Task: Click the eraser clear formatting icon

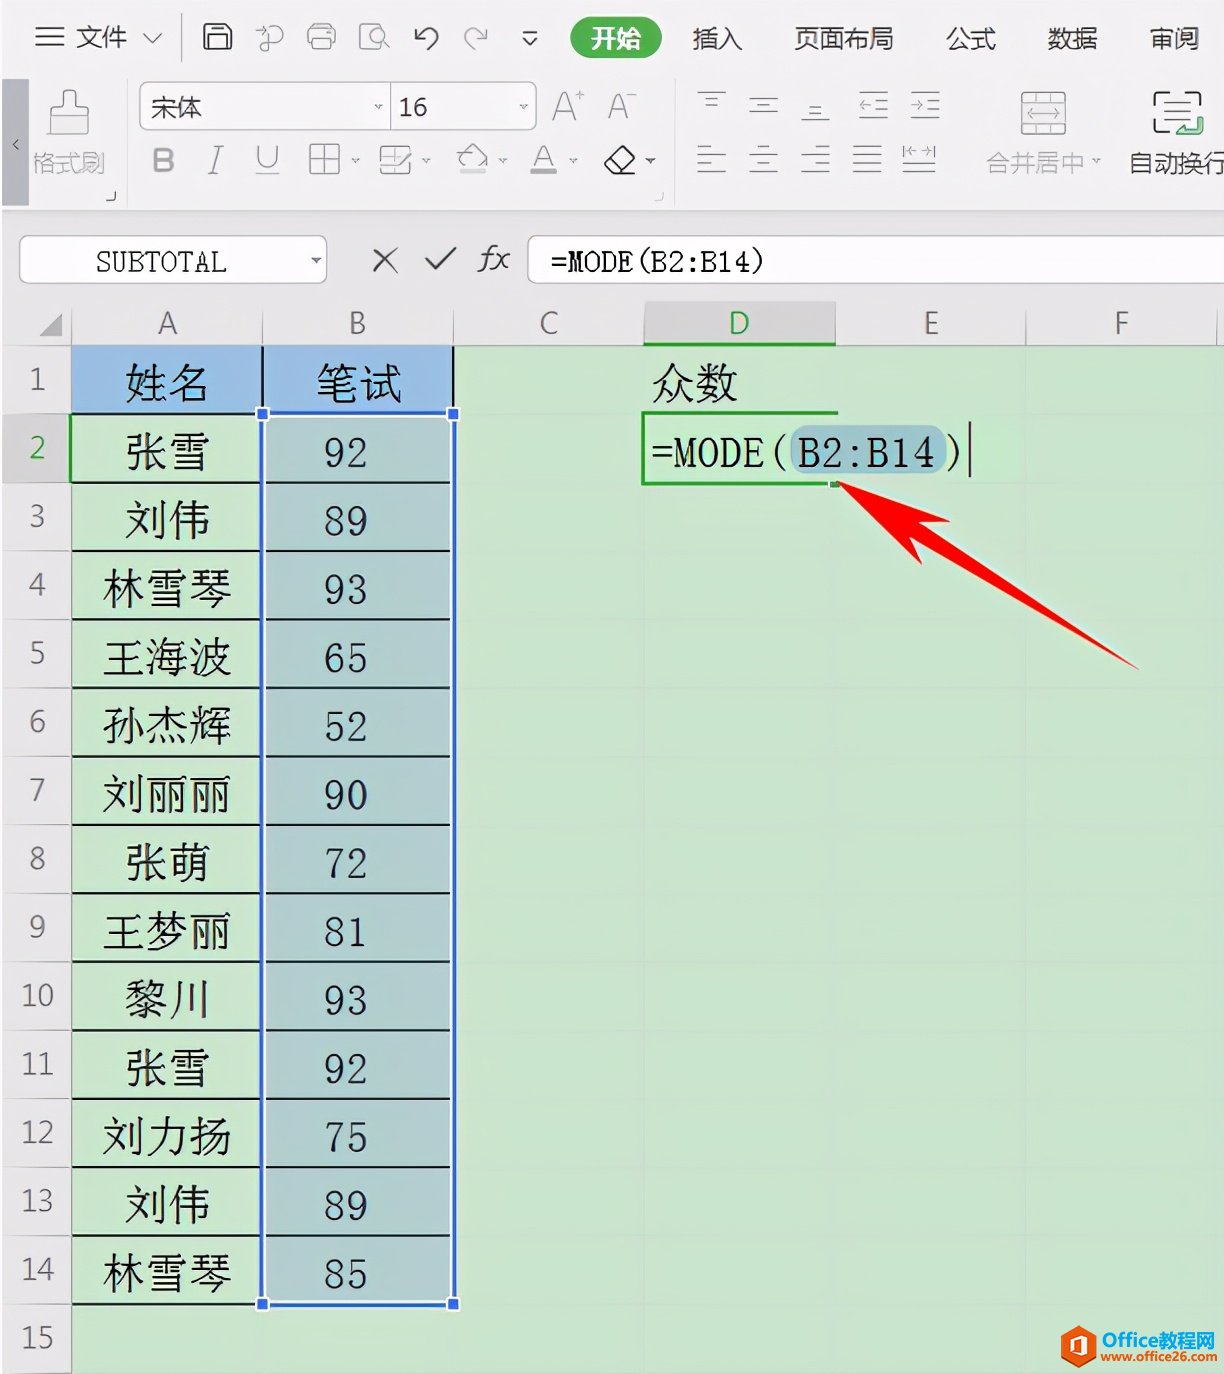Action: pyautogui.click(x=620, y=160)
